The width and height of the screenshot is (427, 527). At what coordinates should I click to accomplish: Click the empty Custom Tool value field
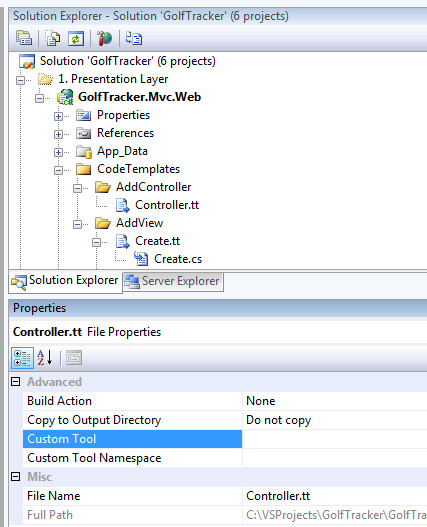point(335,439)
